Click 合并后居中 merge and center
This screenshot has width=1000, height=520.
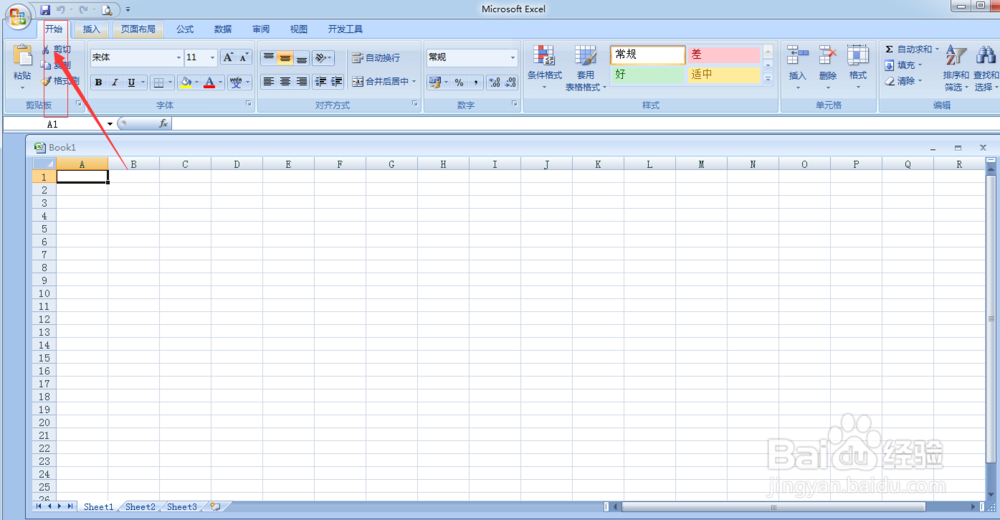pos(381,82)
